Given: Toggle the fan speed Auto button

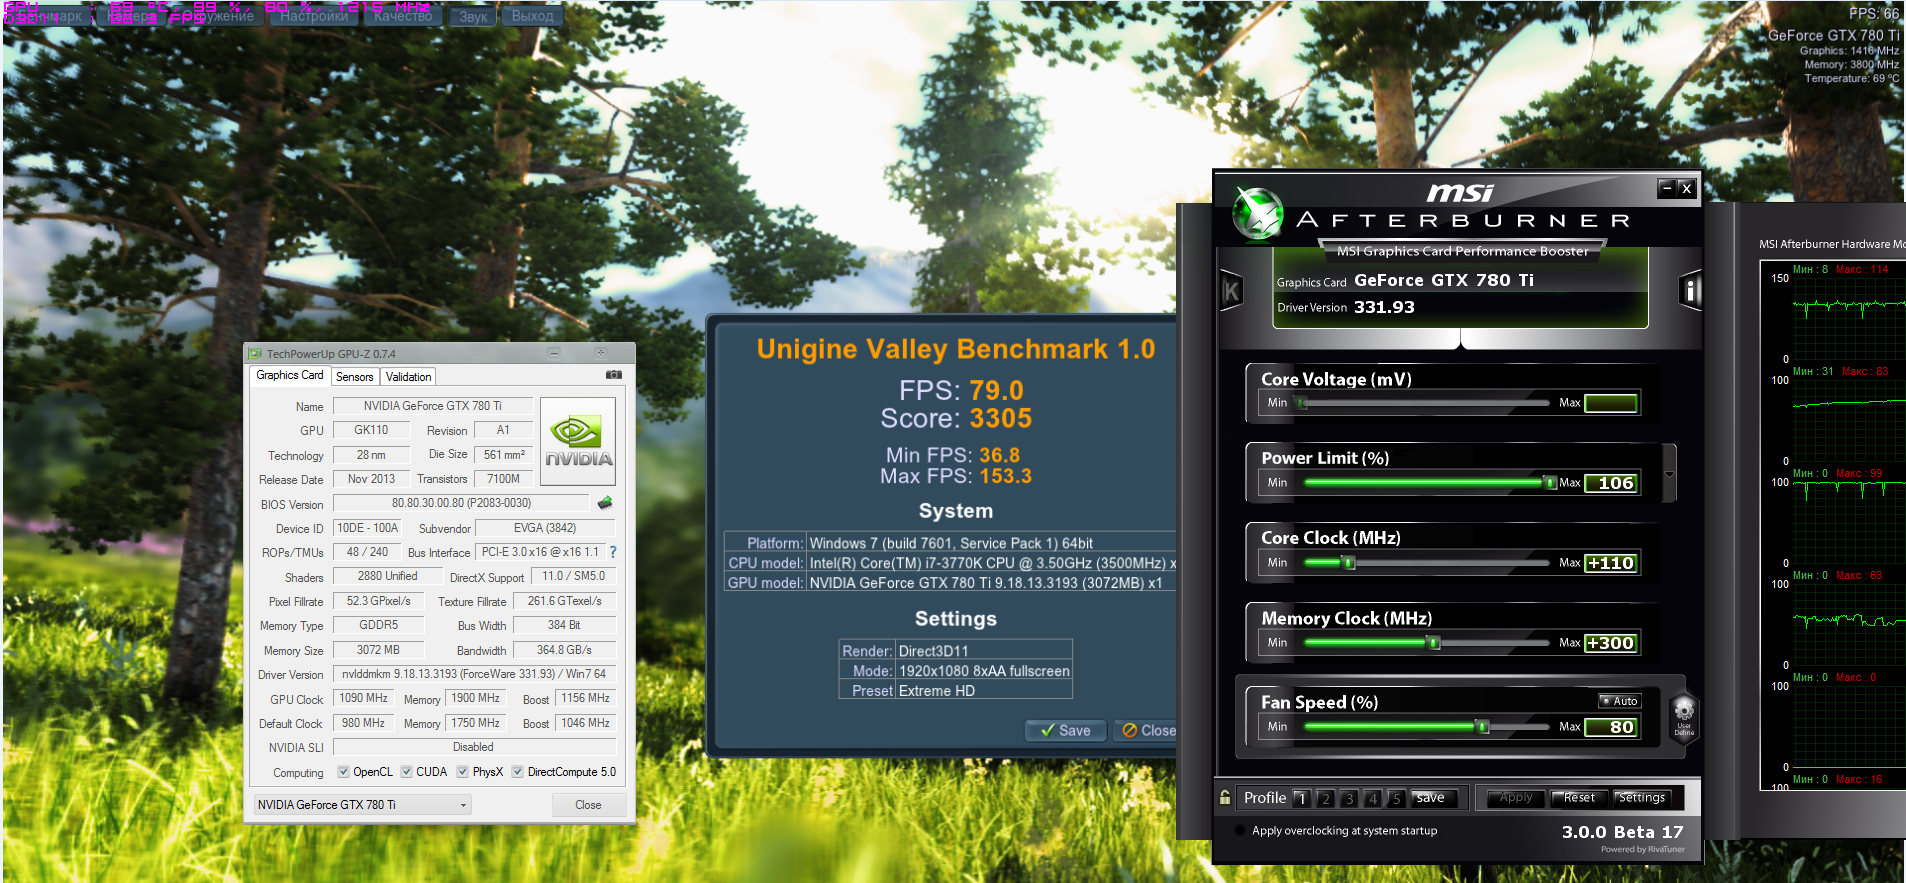Looking at the screenshot, I should [x=1619, y=701].
